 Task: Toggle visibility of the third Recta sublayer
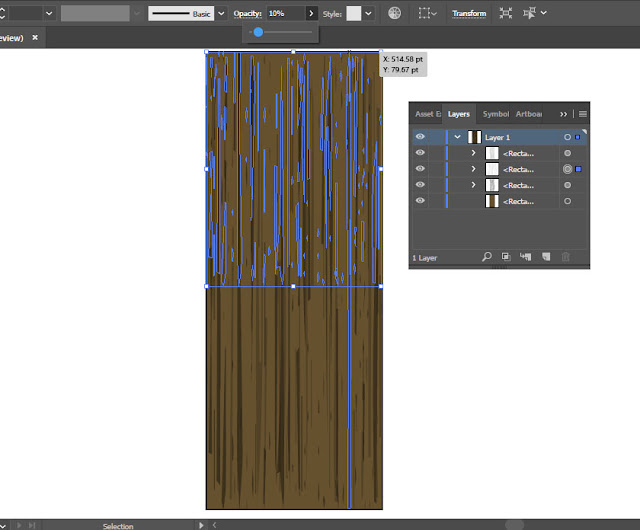[420, 185]
